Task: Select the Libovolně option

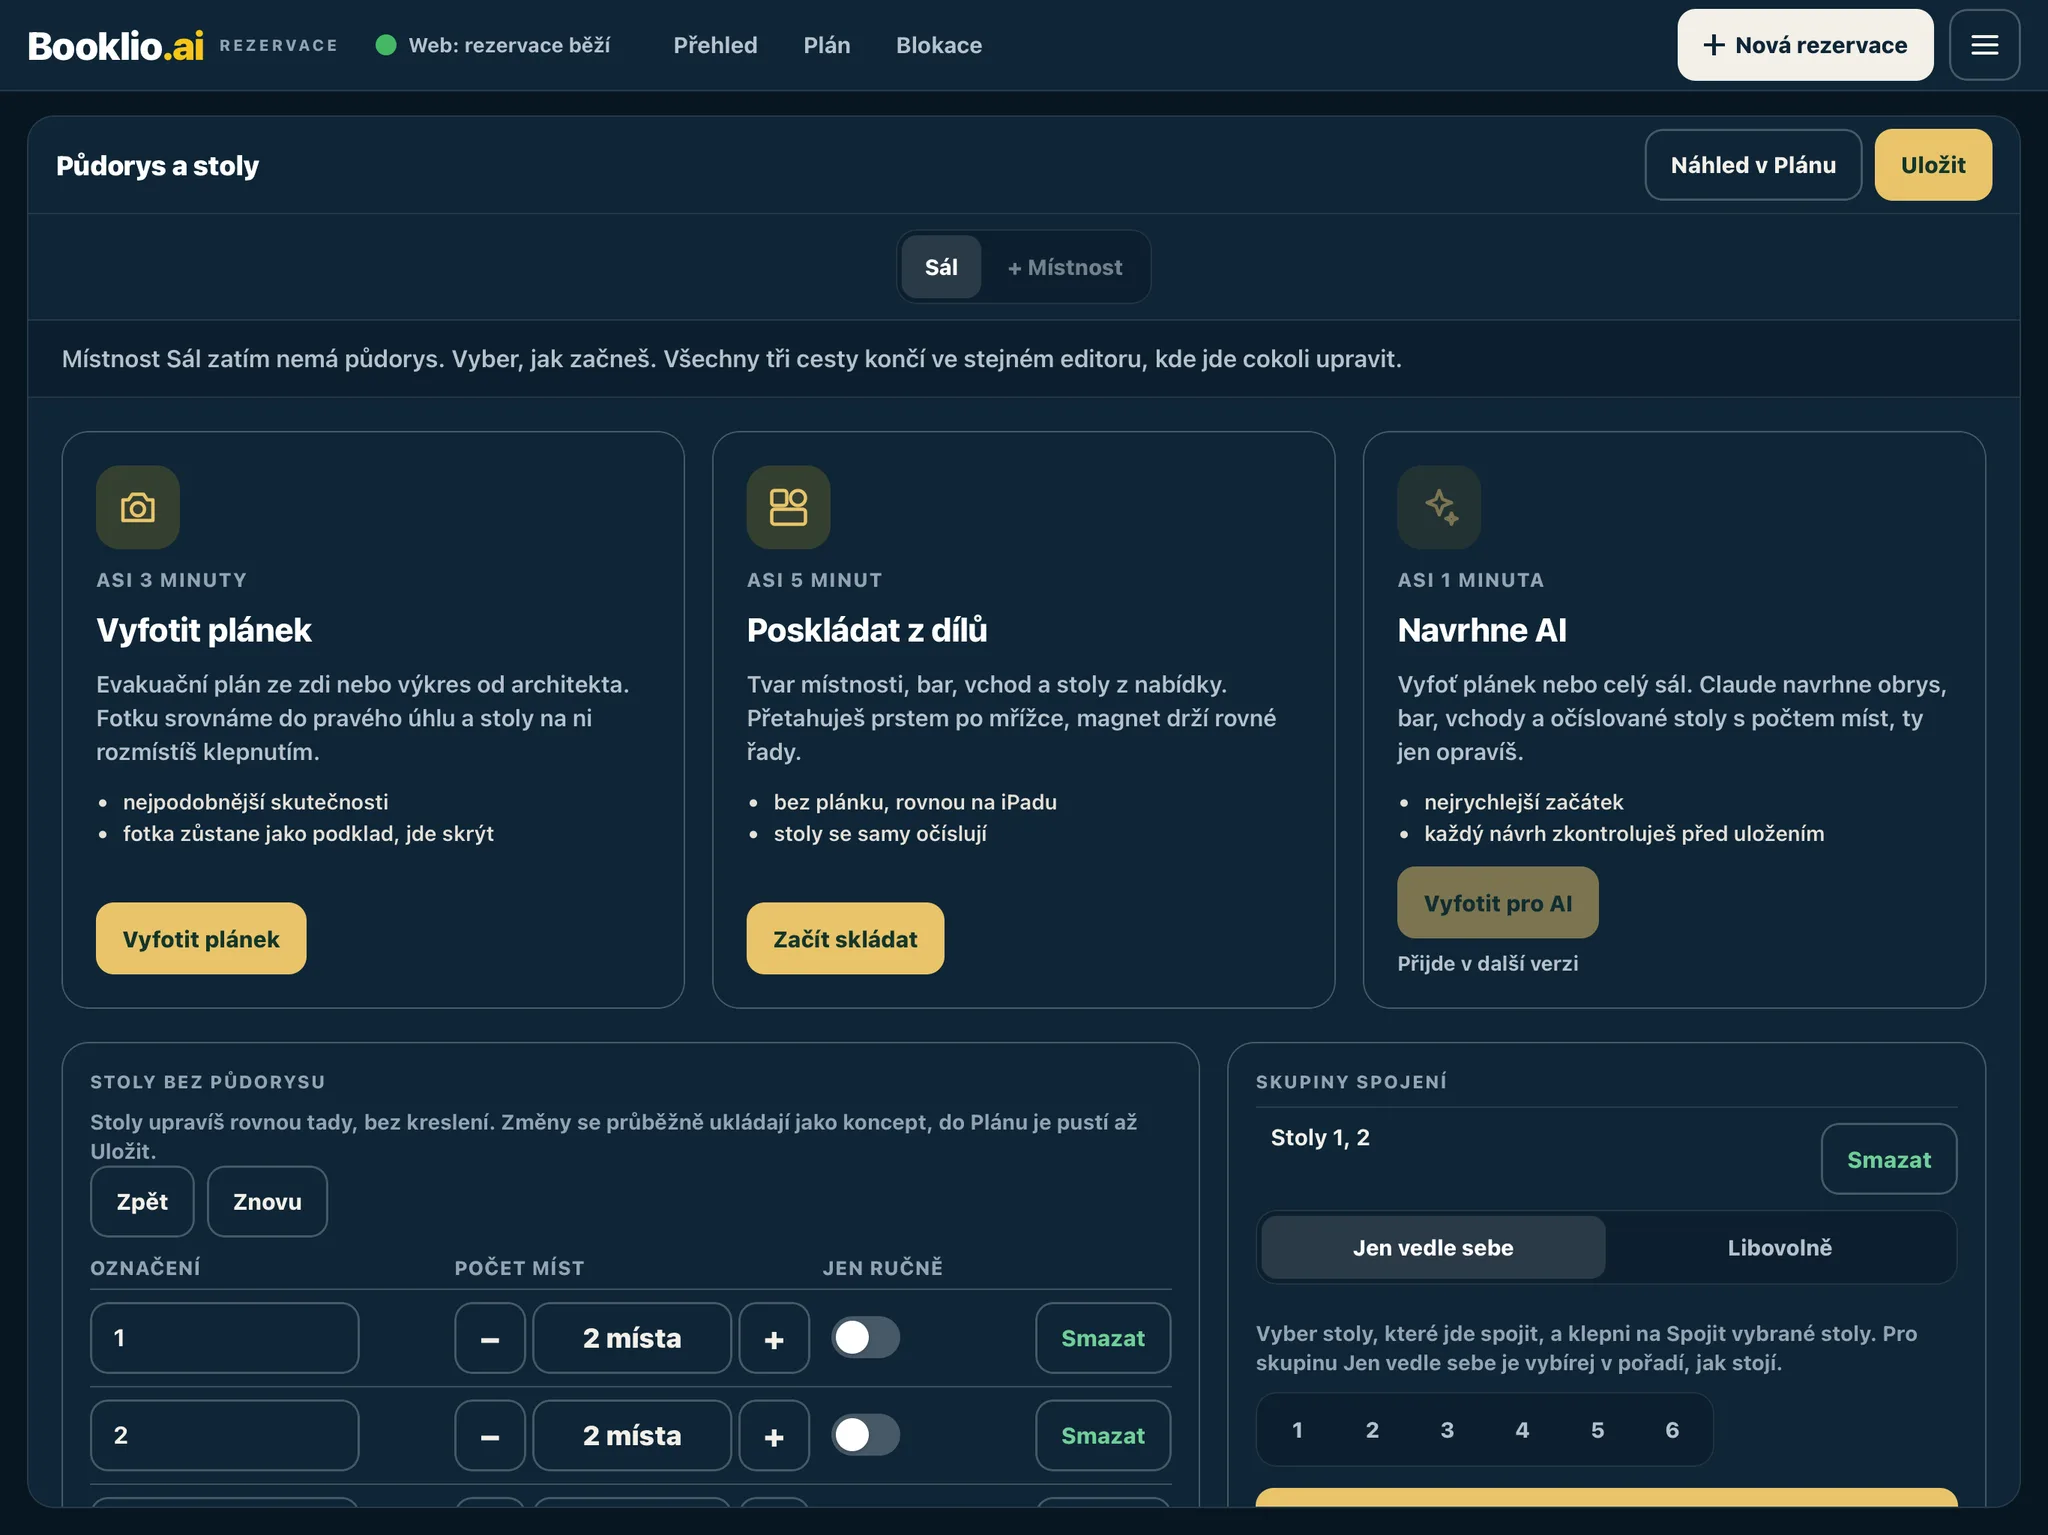Action: pyautogui.click(x=1780, y=1247)
